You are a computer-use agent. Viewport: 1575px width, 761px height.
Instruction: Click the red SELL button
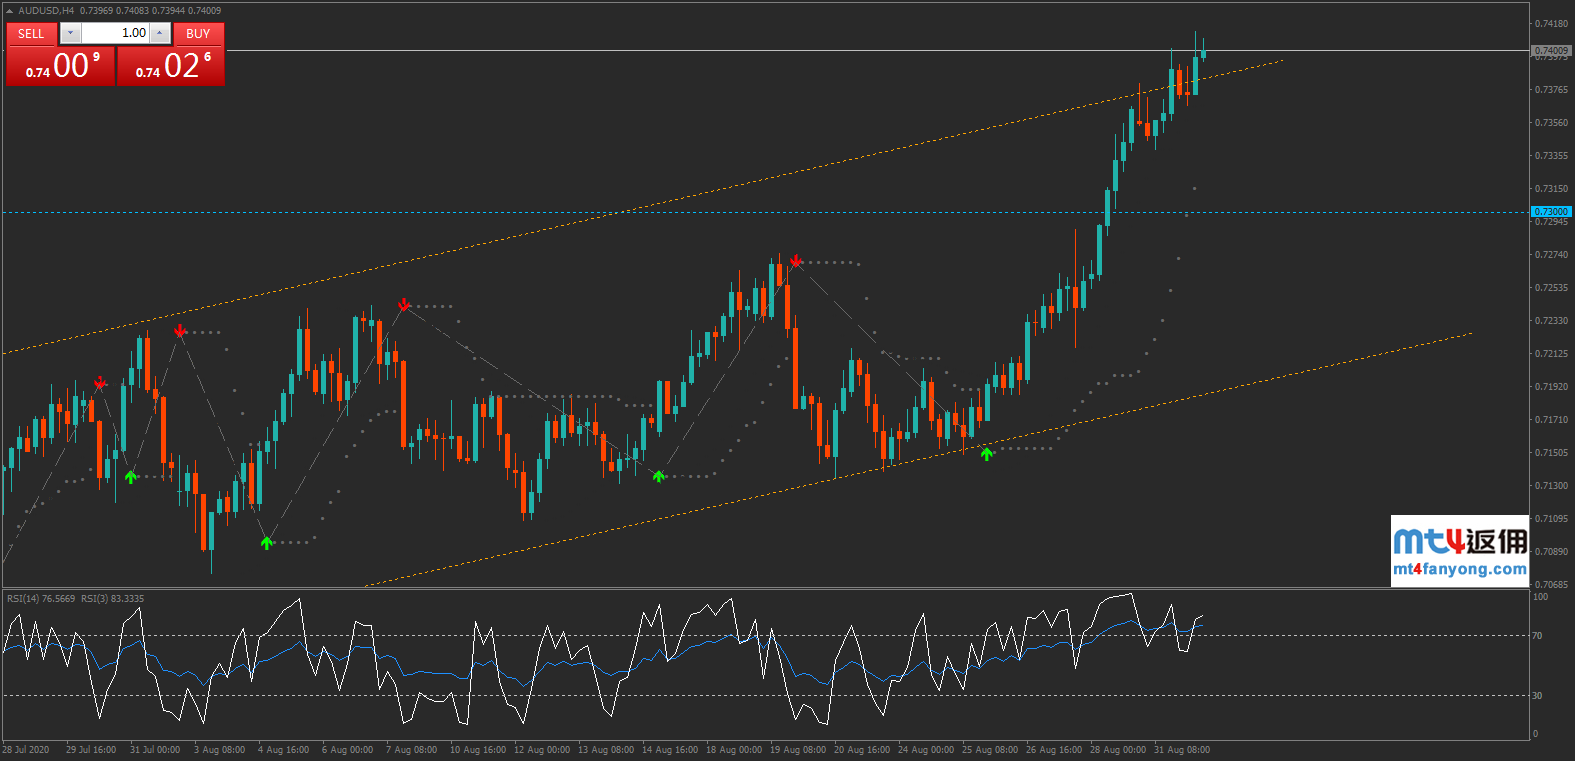point(31,34)
